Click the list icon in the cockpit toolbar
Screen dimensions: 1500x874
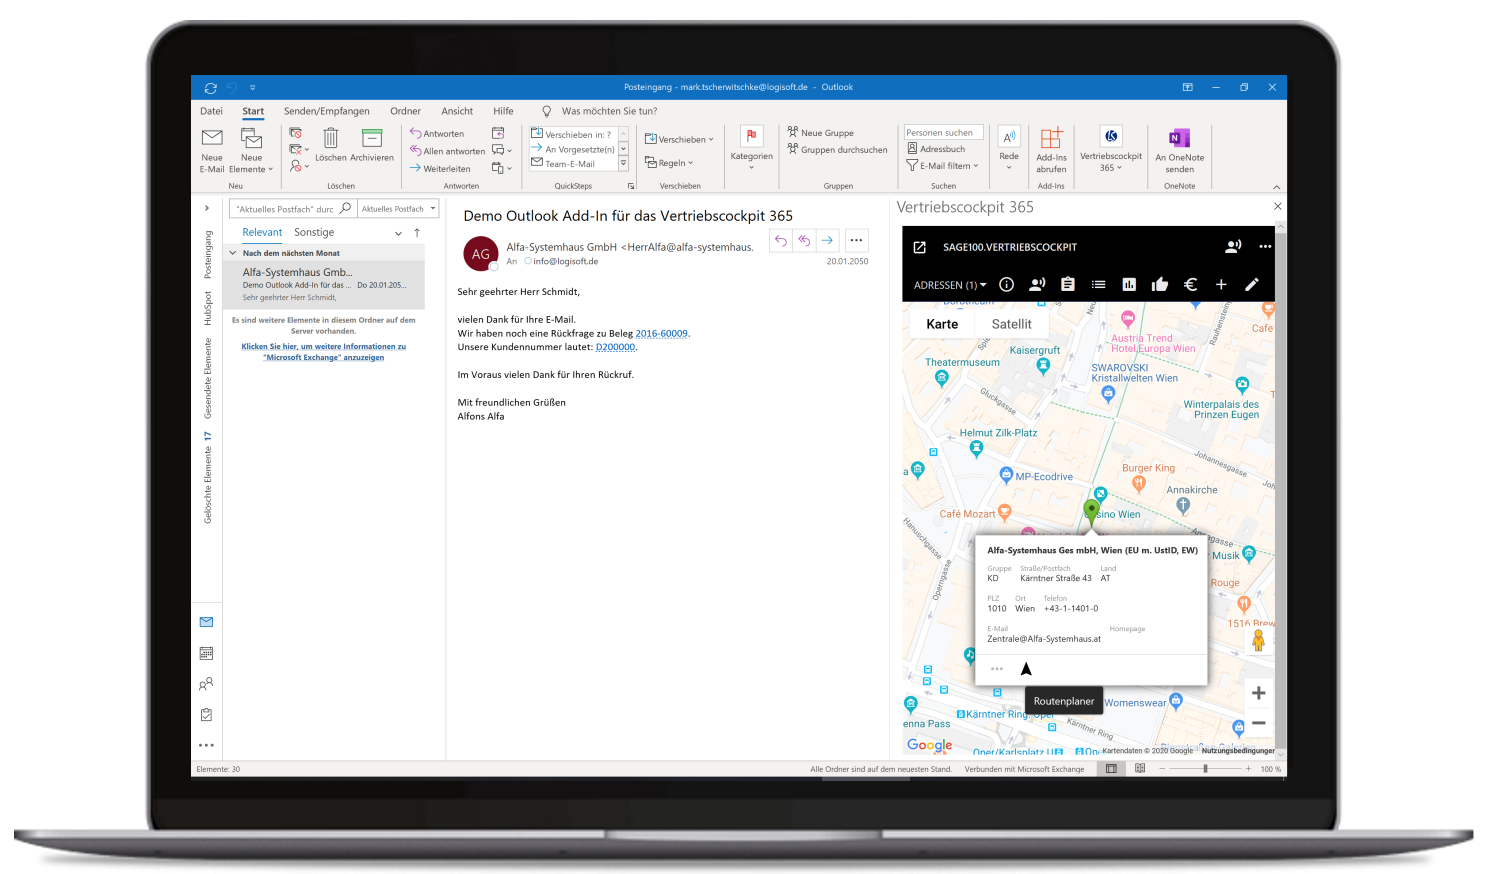click(1098, 285)
